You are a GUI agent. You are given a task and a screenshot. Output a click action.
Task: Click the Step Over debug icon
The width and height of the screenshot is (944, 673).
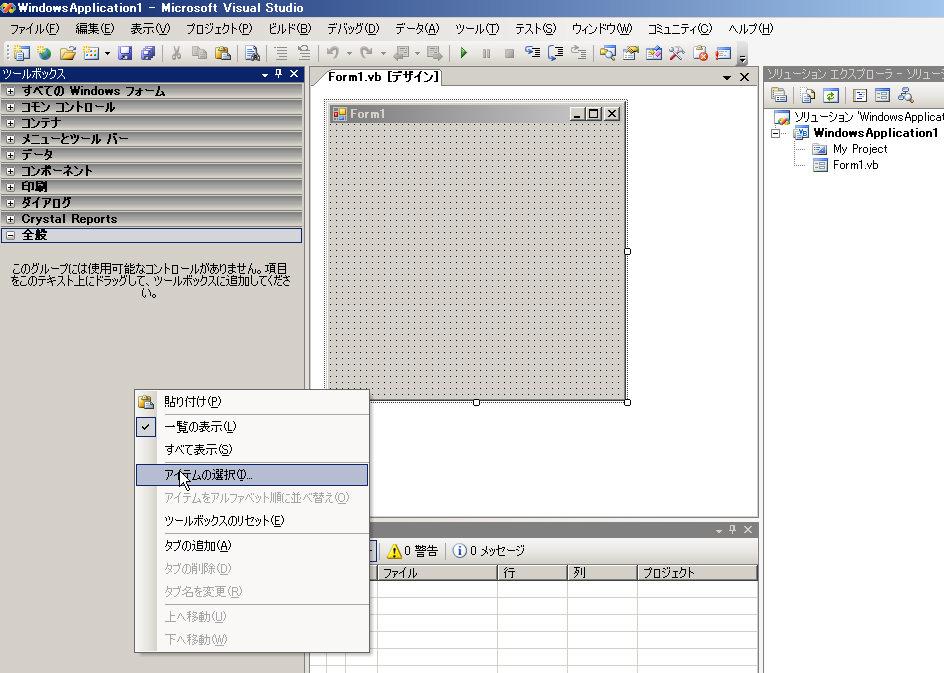click(555, 53)
